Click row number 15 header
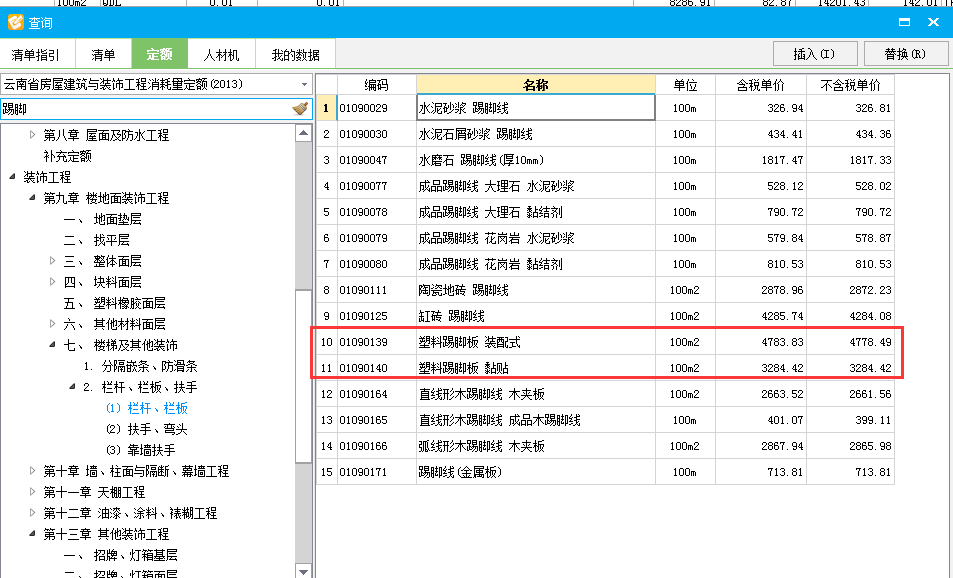This screenshot has height=578, width=953. pos(326,472)
